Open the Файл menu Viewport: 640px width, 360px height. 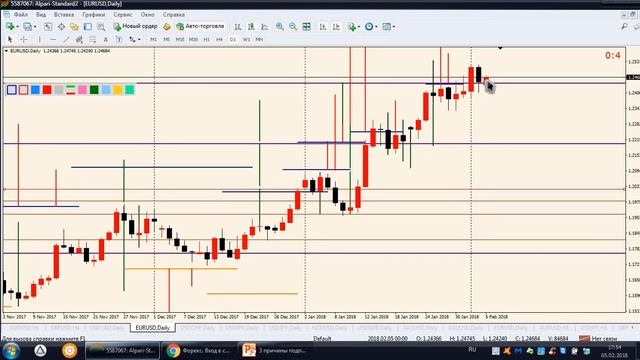point(20,15)
